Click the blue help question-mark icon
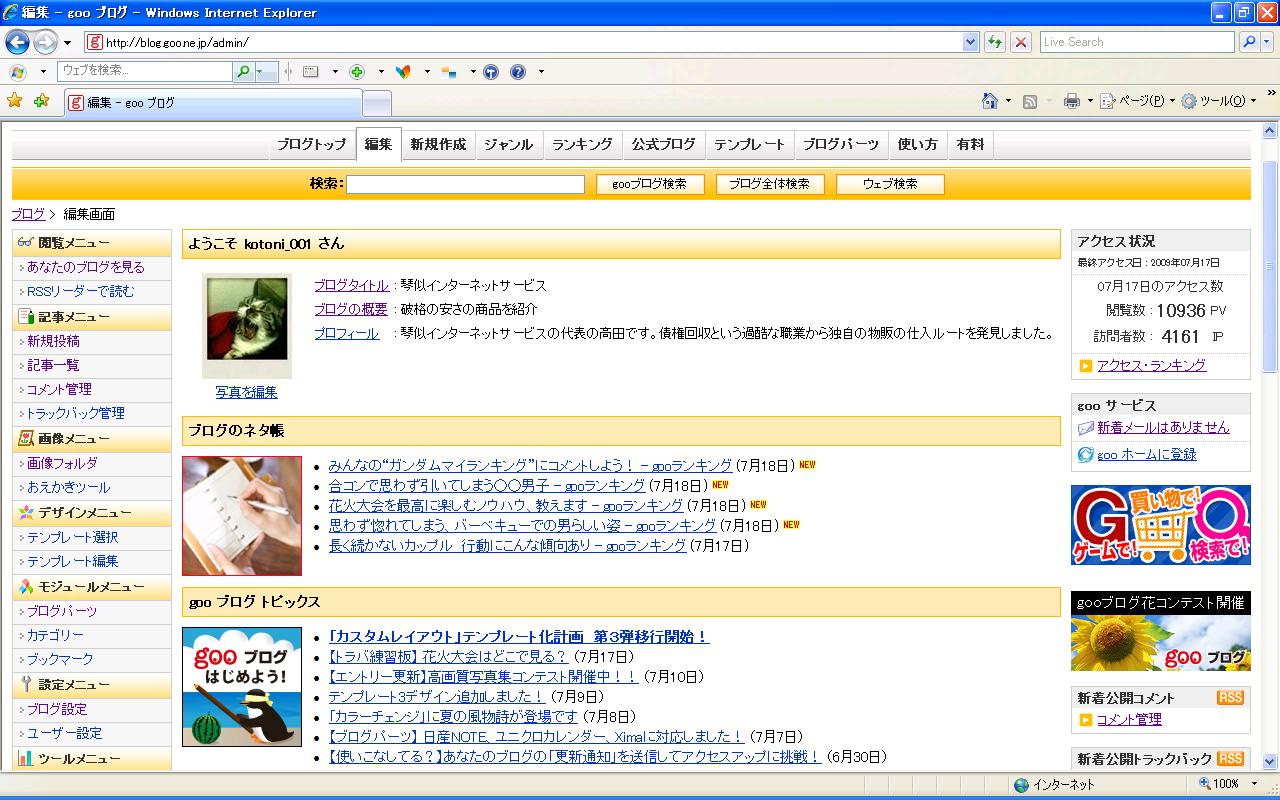The height and width of the screenshot is (800, 1280). (x=518, y=72)
